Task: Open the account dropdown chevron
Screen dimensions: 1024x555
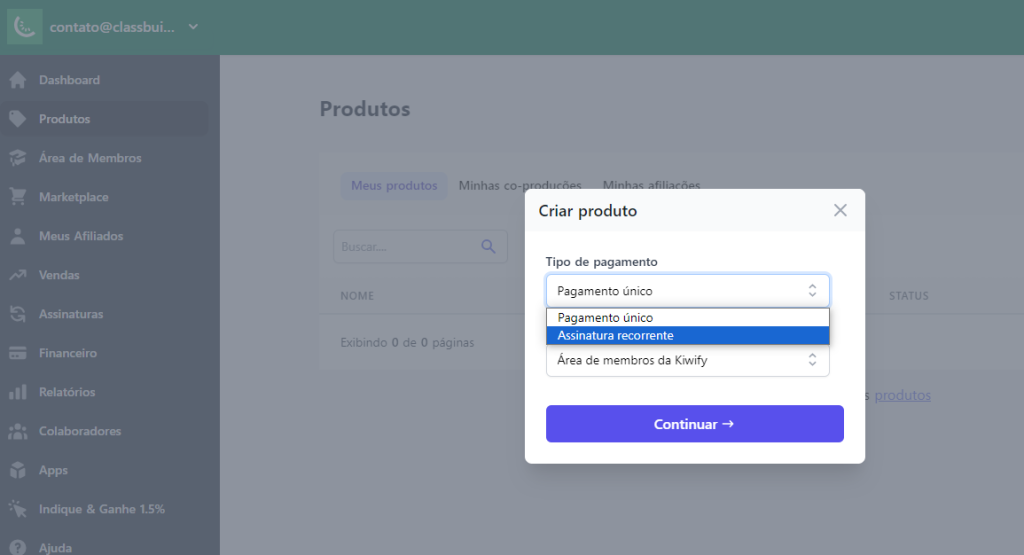Action: (x=193, y=27)
